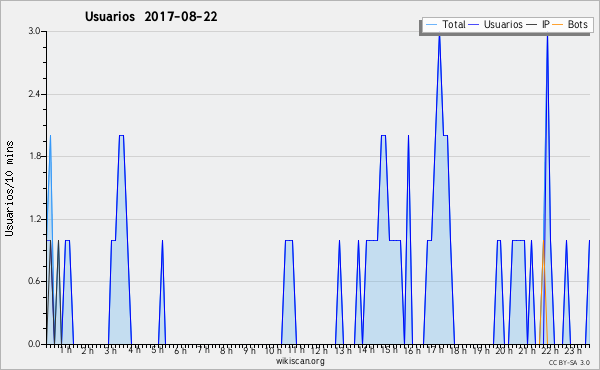
Task: Click the flat-topped peak near 3 h
Action: [121, 135]
